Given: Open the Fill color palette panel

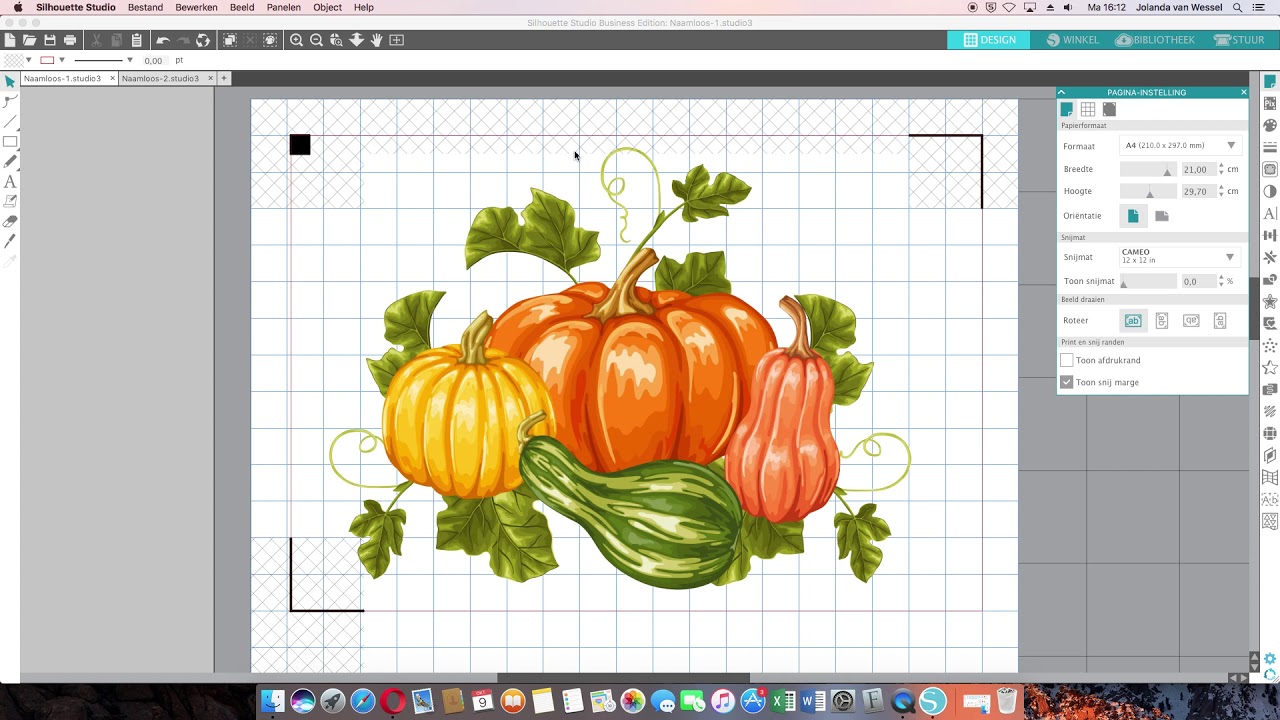Looking at the screenshot, I should [1270, 125].
